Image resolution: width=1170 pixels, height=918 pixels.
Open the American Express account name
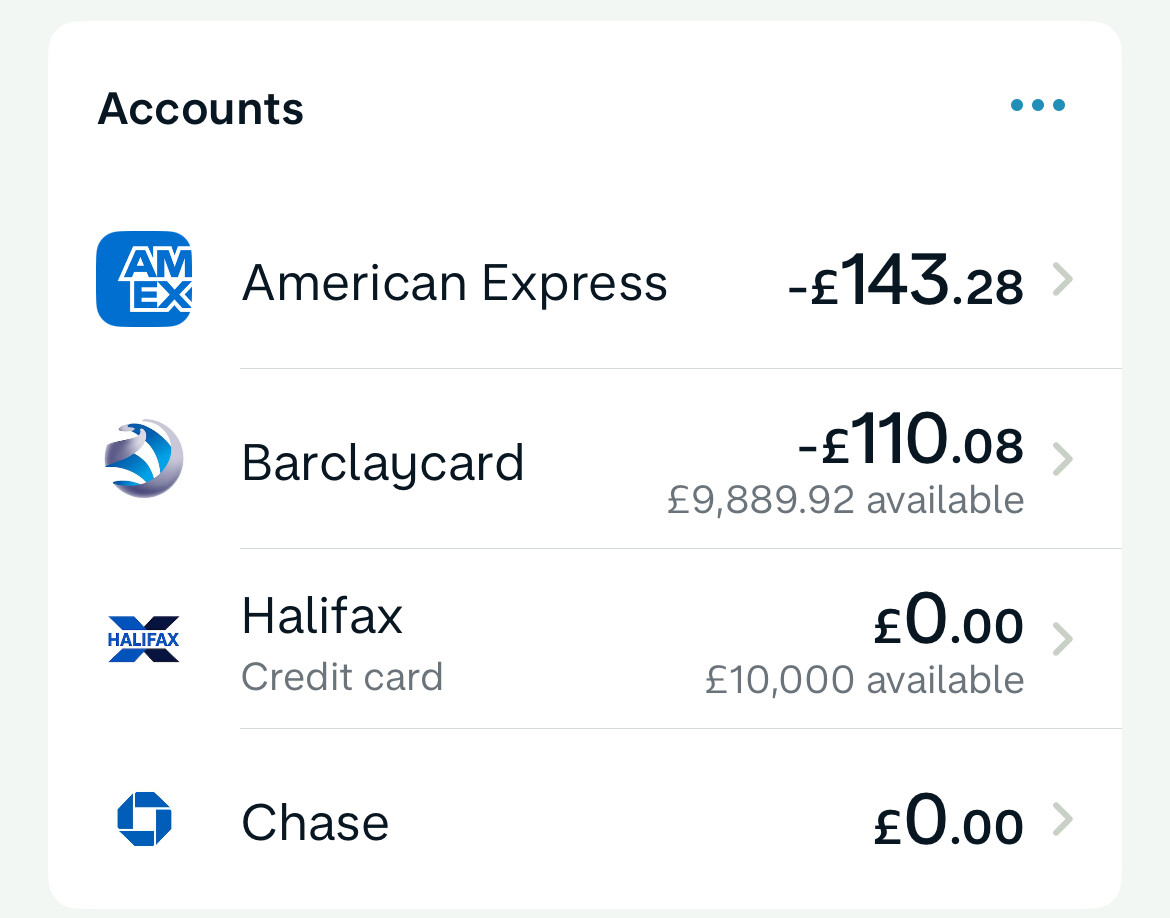tap(454, 283)
